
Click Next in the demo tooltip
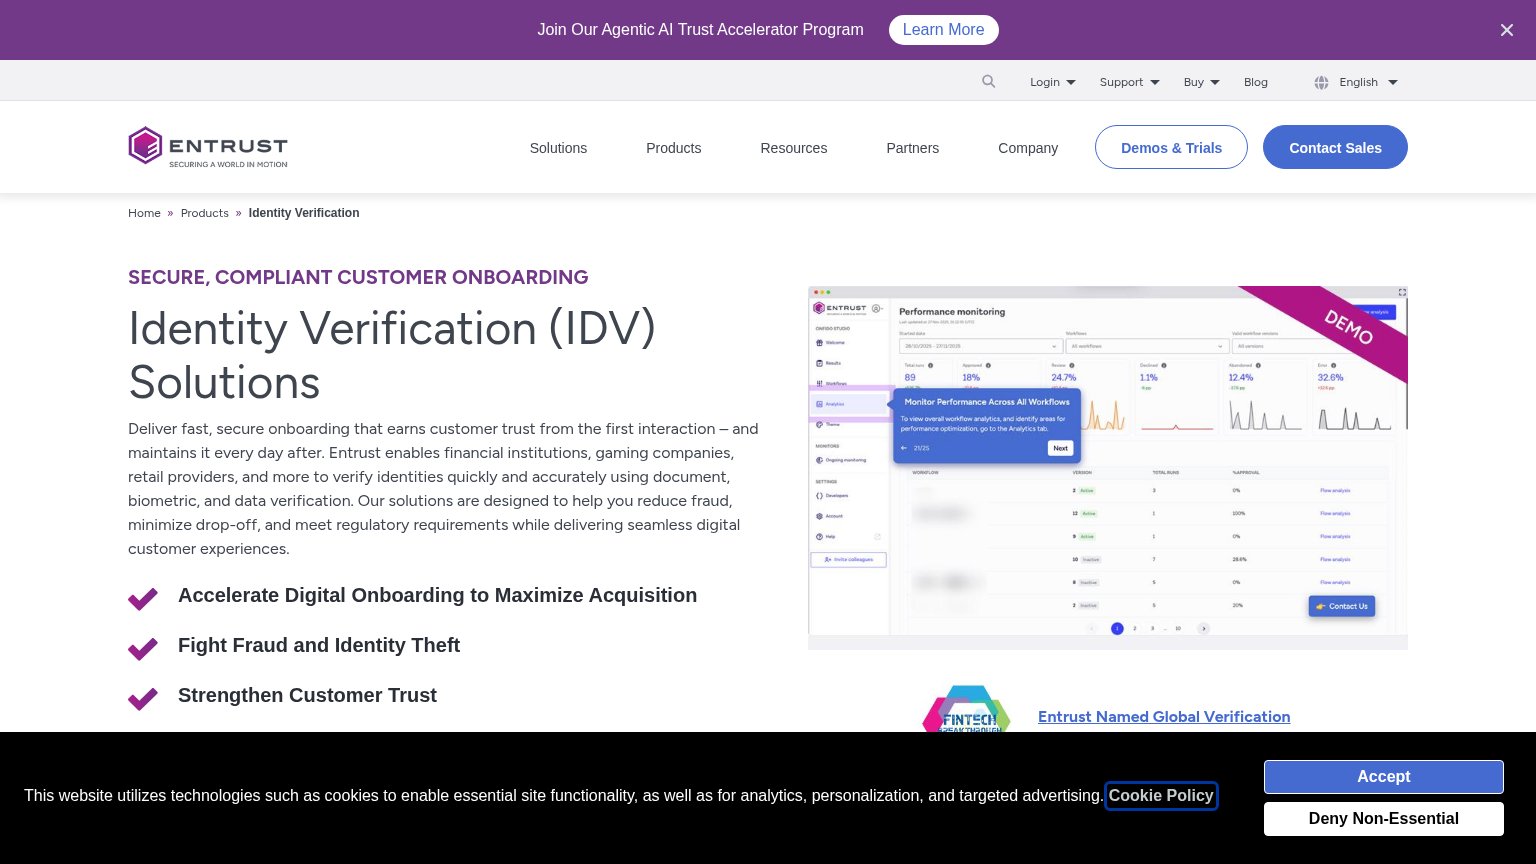tap(1060, 448)
